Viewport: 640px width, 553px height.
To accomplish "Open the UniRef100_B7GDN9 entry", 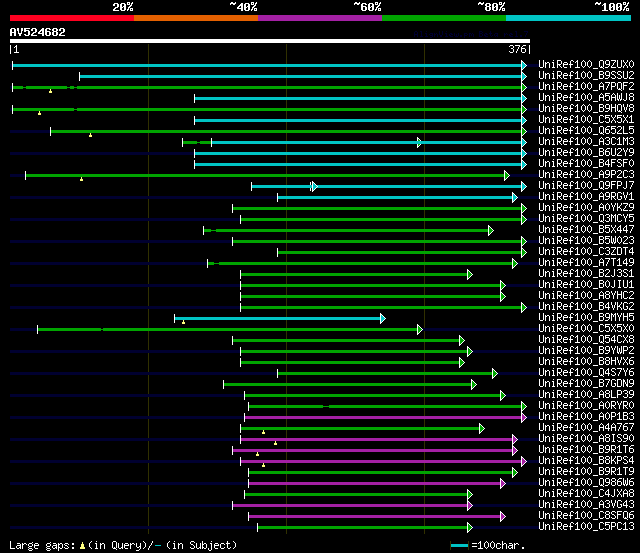I will tap(586, 384).
